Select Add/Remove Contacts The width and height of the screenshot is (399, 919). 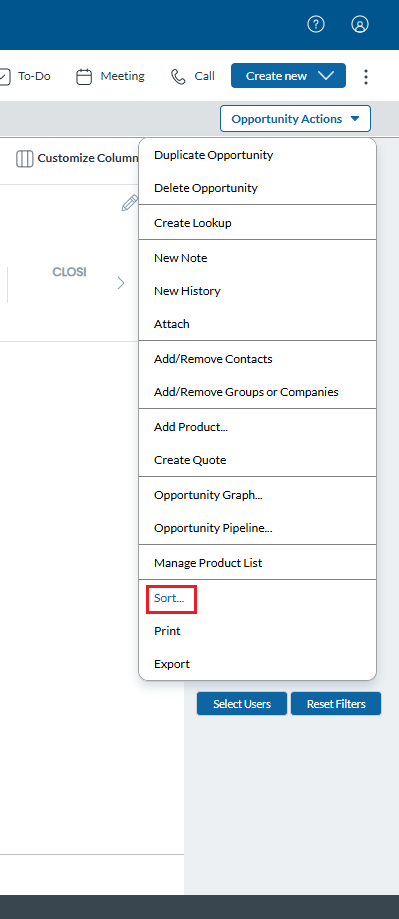[257, 359]
